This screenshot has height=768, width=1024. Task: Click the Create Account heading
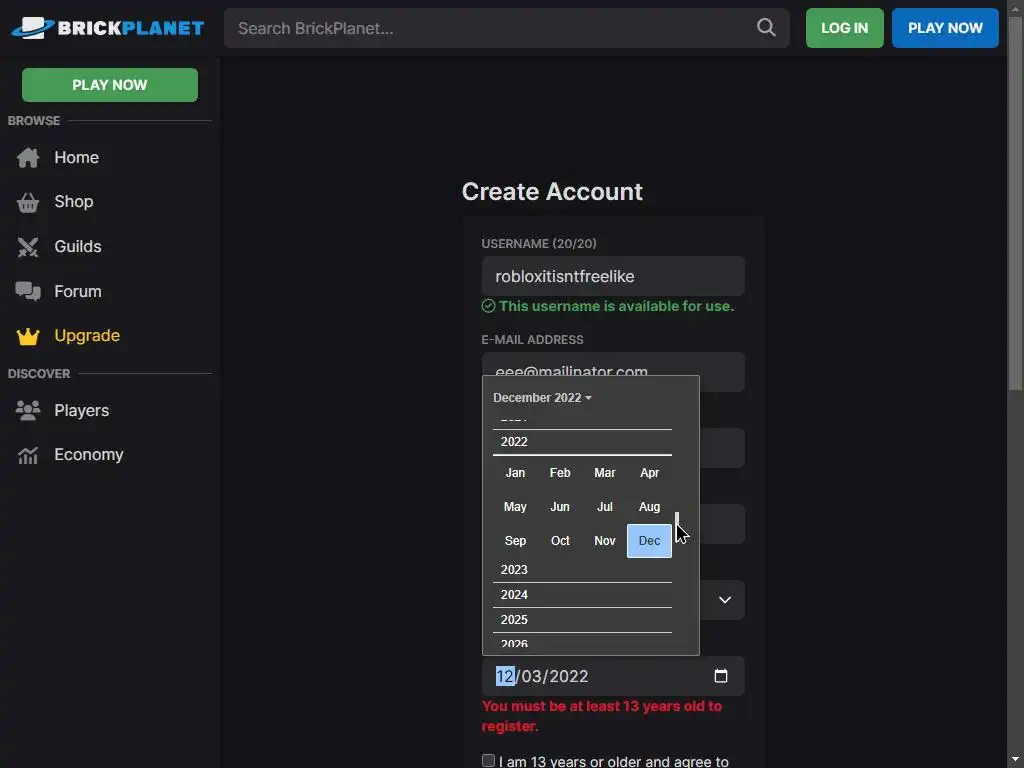click(552, 191)
